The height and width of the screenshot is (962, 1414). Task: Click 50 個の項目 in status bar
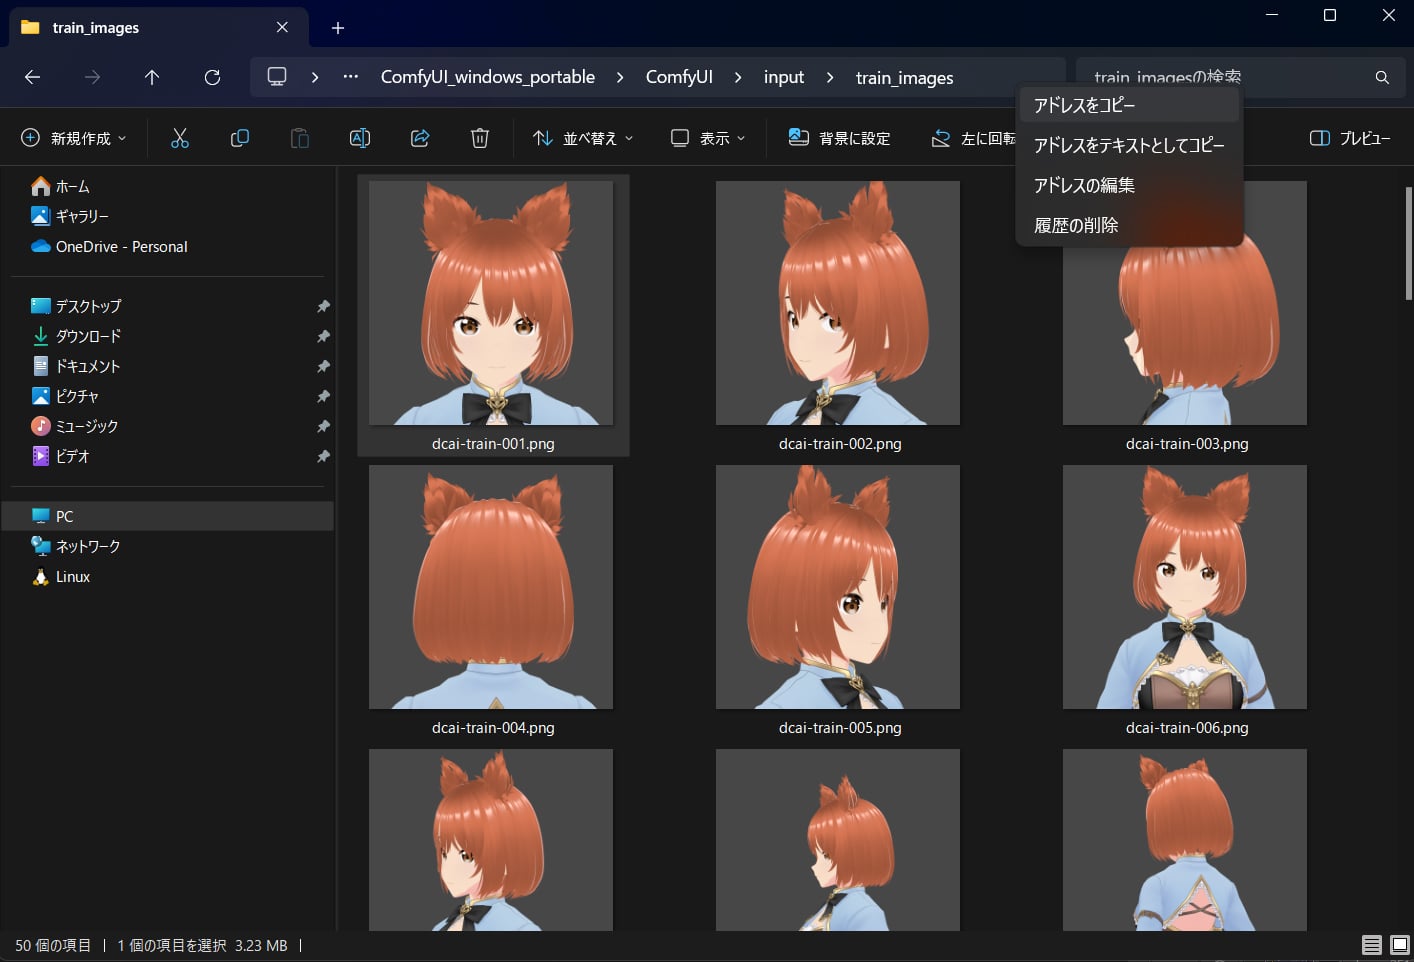pos(53,945)
